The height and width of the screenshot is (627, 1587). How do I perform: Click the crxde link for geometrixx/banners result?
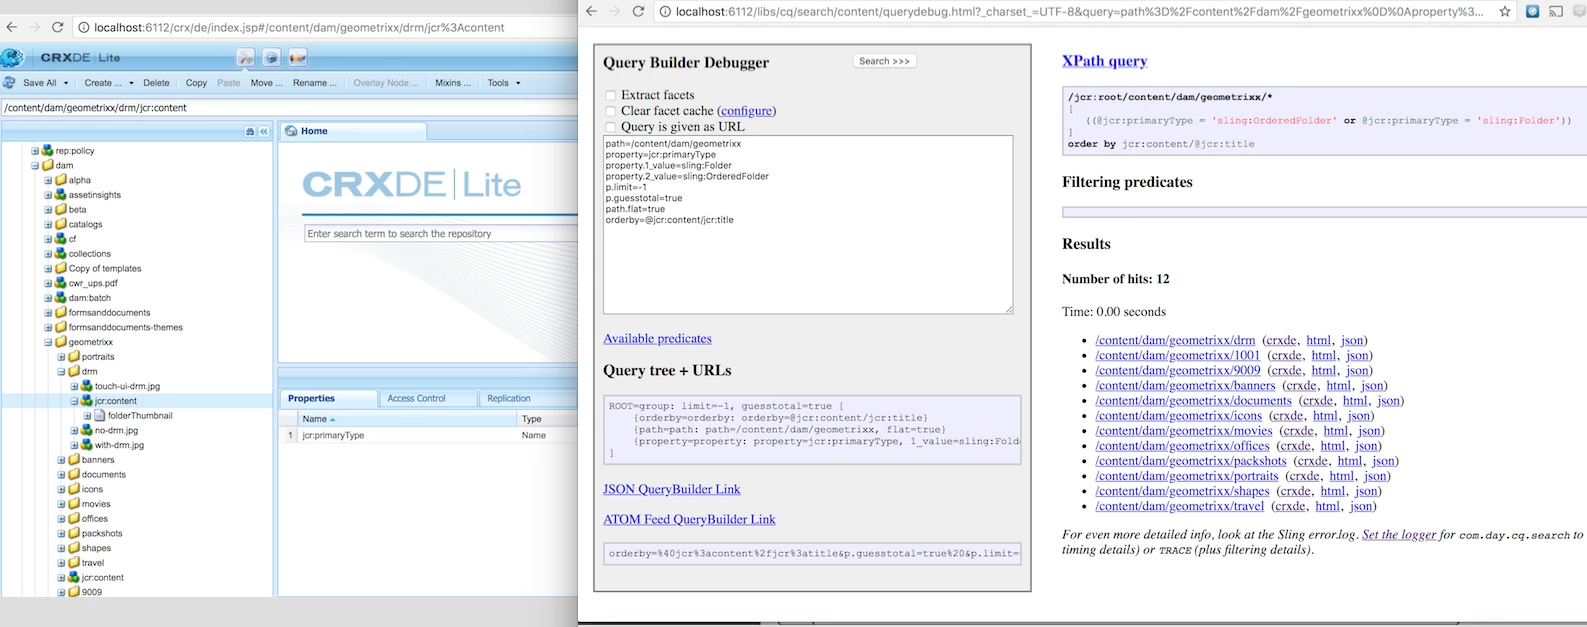[1301, 385]
